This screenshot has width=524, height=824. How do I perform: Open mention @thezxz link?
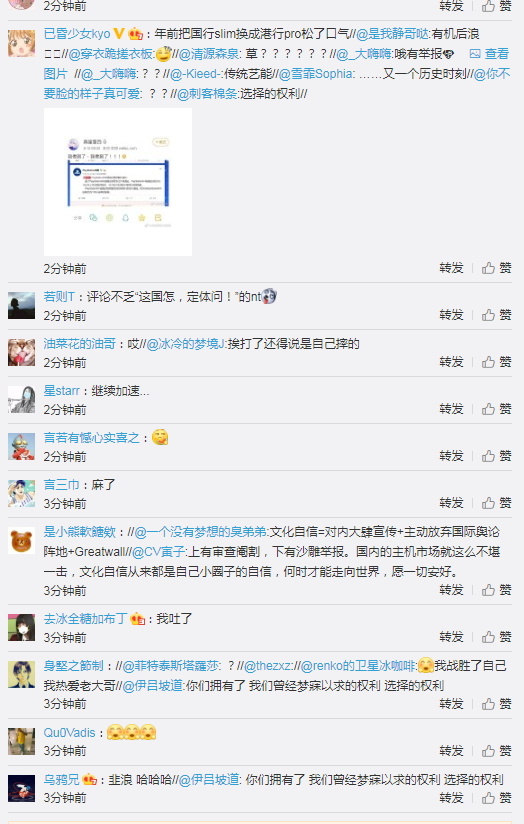[267, 666]
